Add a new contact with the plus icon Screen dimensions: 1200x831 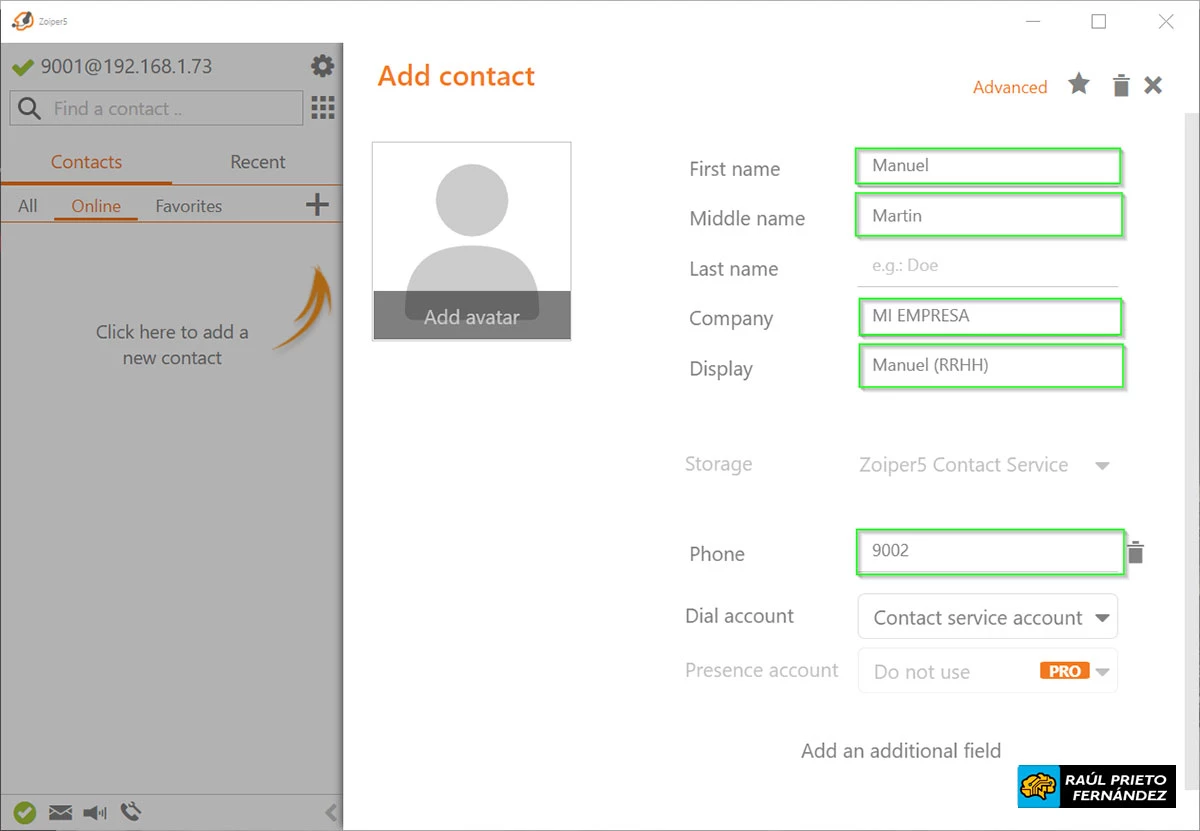316,205
